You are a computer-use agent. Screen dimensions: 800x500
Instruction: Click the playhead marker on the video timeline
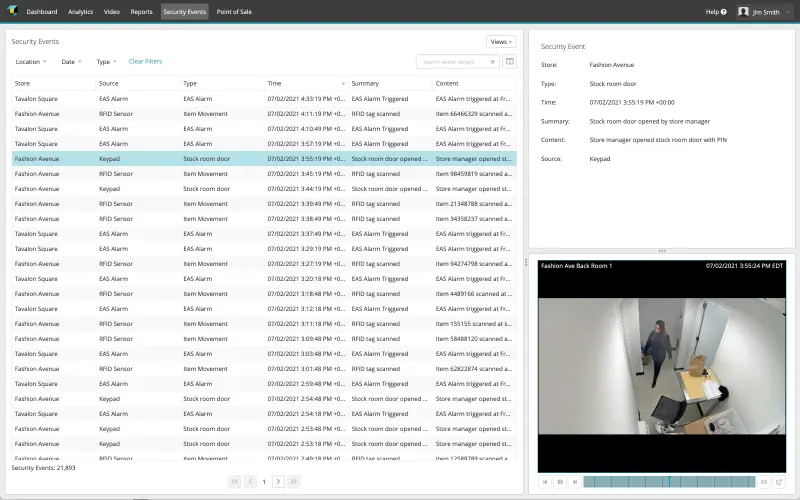(669, 482)
